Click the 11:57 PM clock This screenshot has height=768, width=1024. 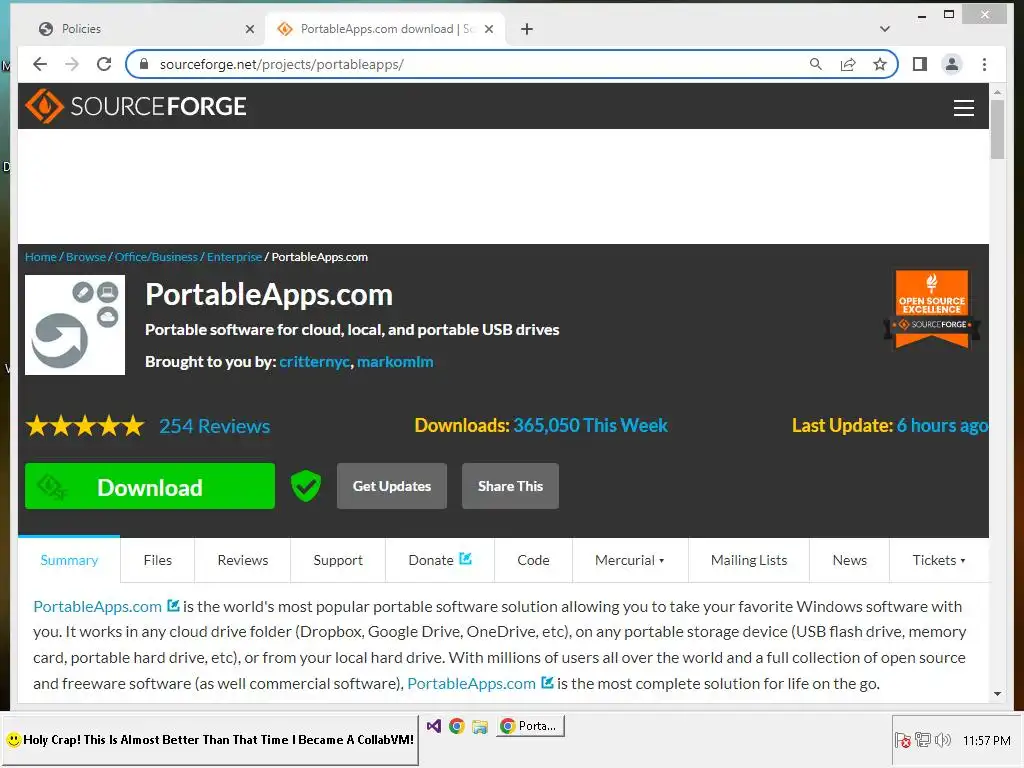(x=986, y=740)
